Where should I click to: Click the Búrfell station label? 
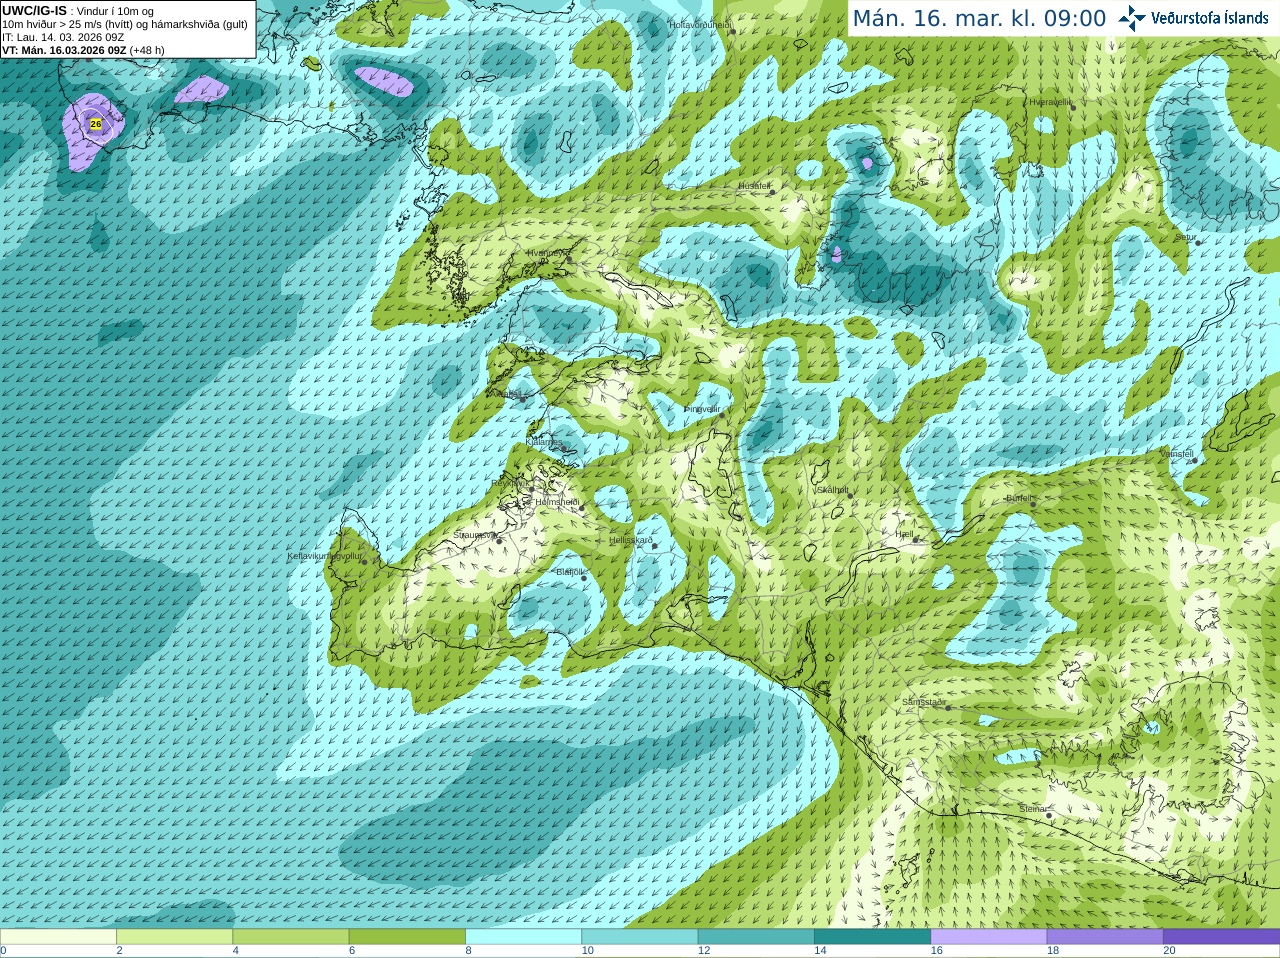1019,498
